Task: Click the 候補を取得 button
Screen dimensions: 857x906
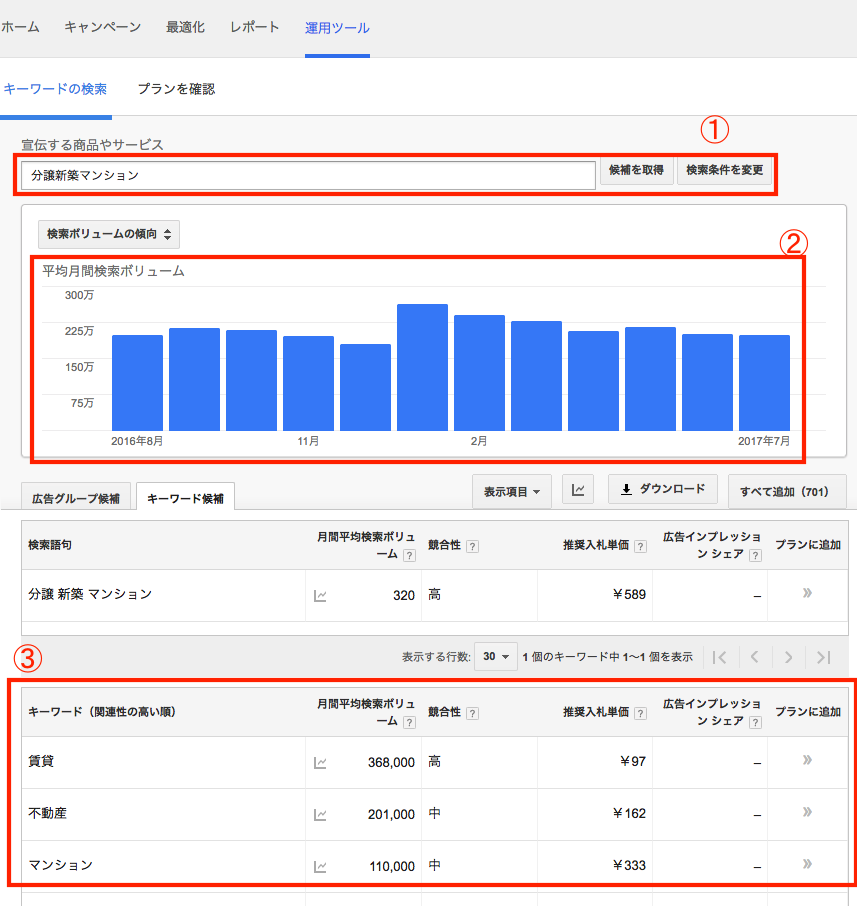Action: [636, 170]
